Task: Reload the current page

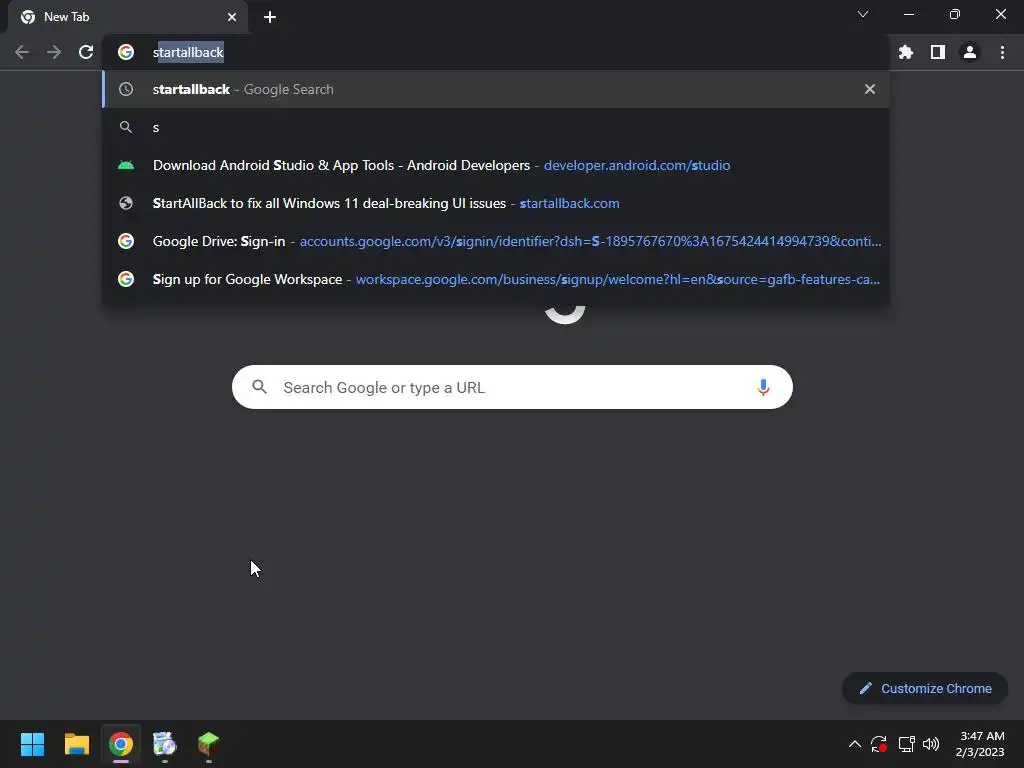Action: pos(86,52)
